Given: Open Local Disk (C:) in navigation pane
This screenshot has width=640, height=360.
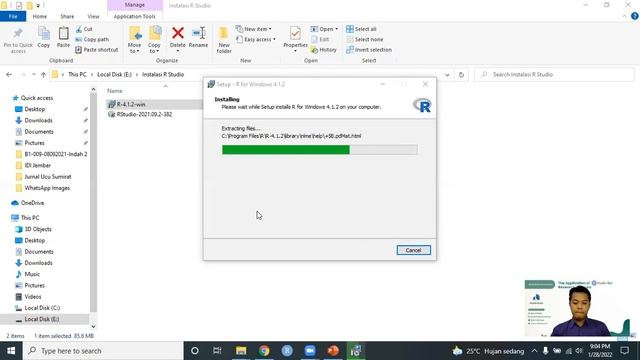Looking at the screenshot, I should click(x=42, y=308).
